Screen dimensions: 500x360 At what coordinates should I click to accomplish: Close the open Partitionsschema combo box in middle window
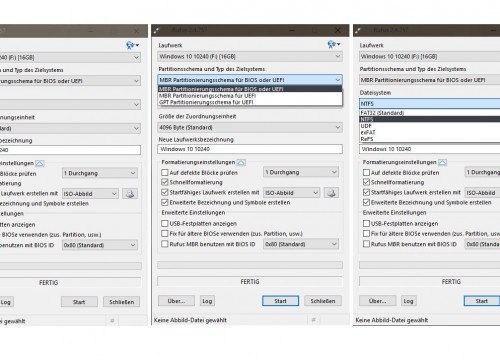250,80
